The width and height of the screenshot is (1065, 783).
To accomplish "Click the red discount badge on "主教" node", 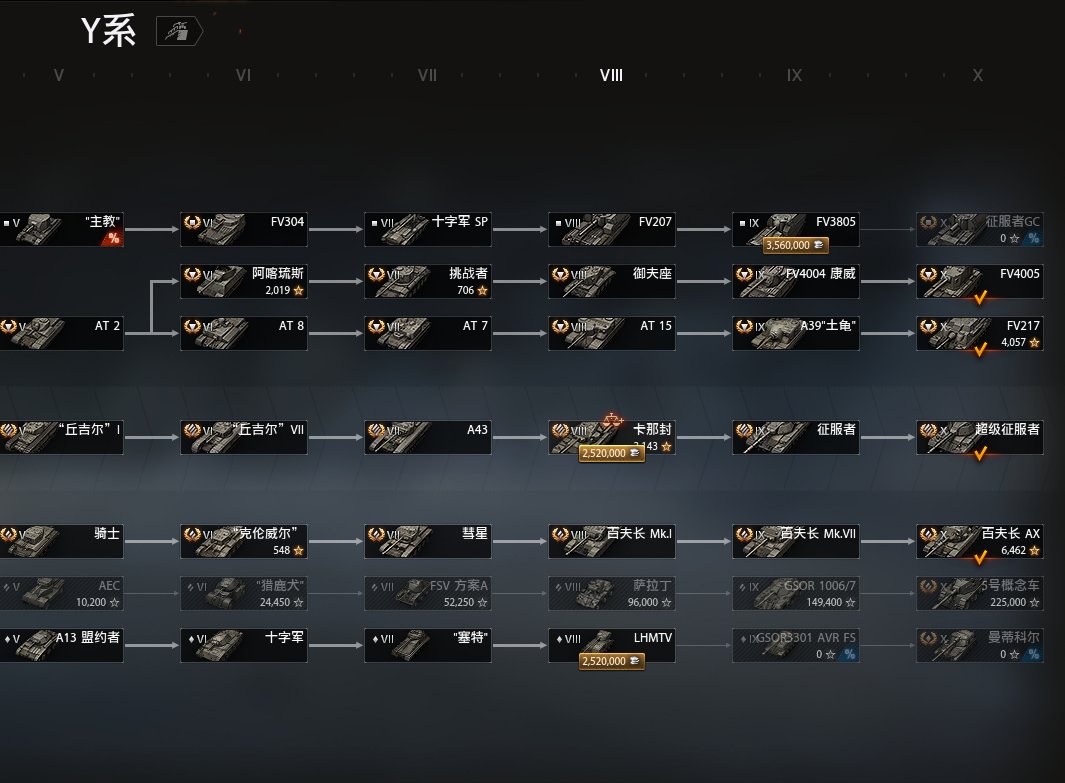I will [113, 238].
